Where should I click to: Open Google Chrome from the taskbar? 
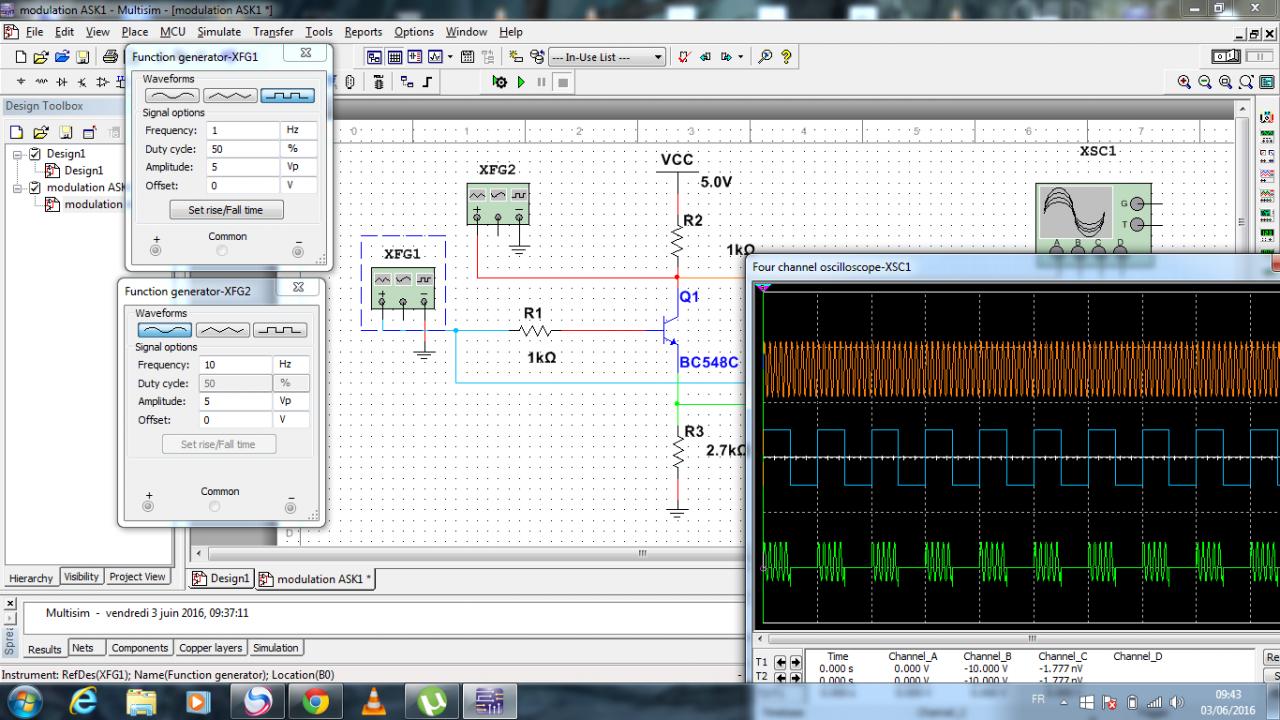[x=315, y=702]
